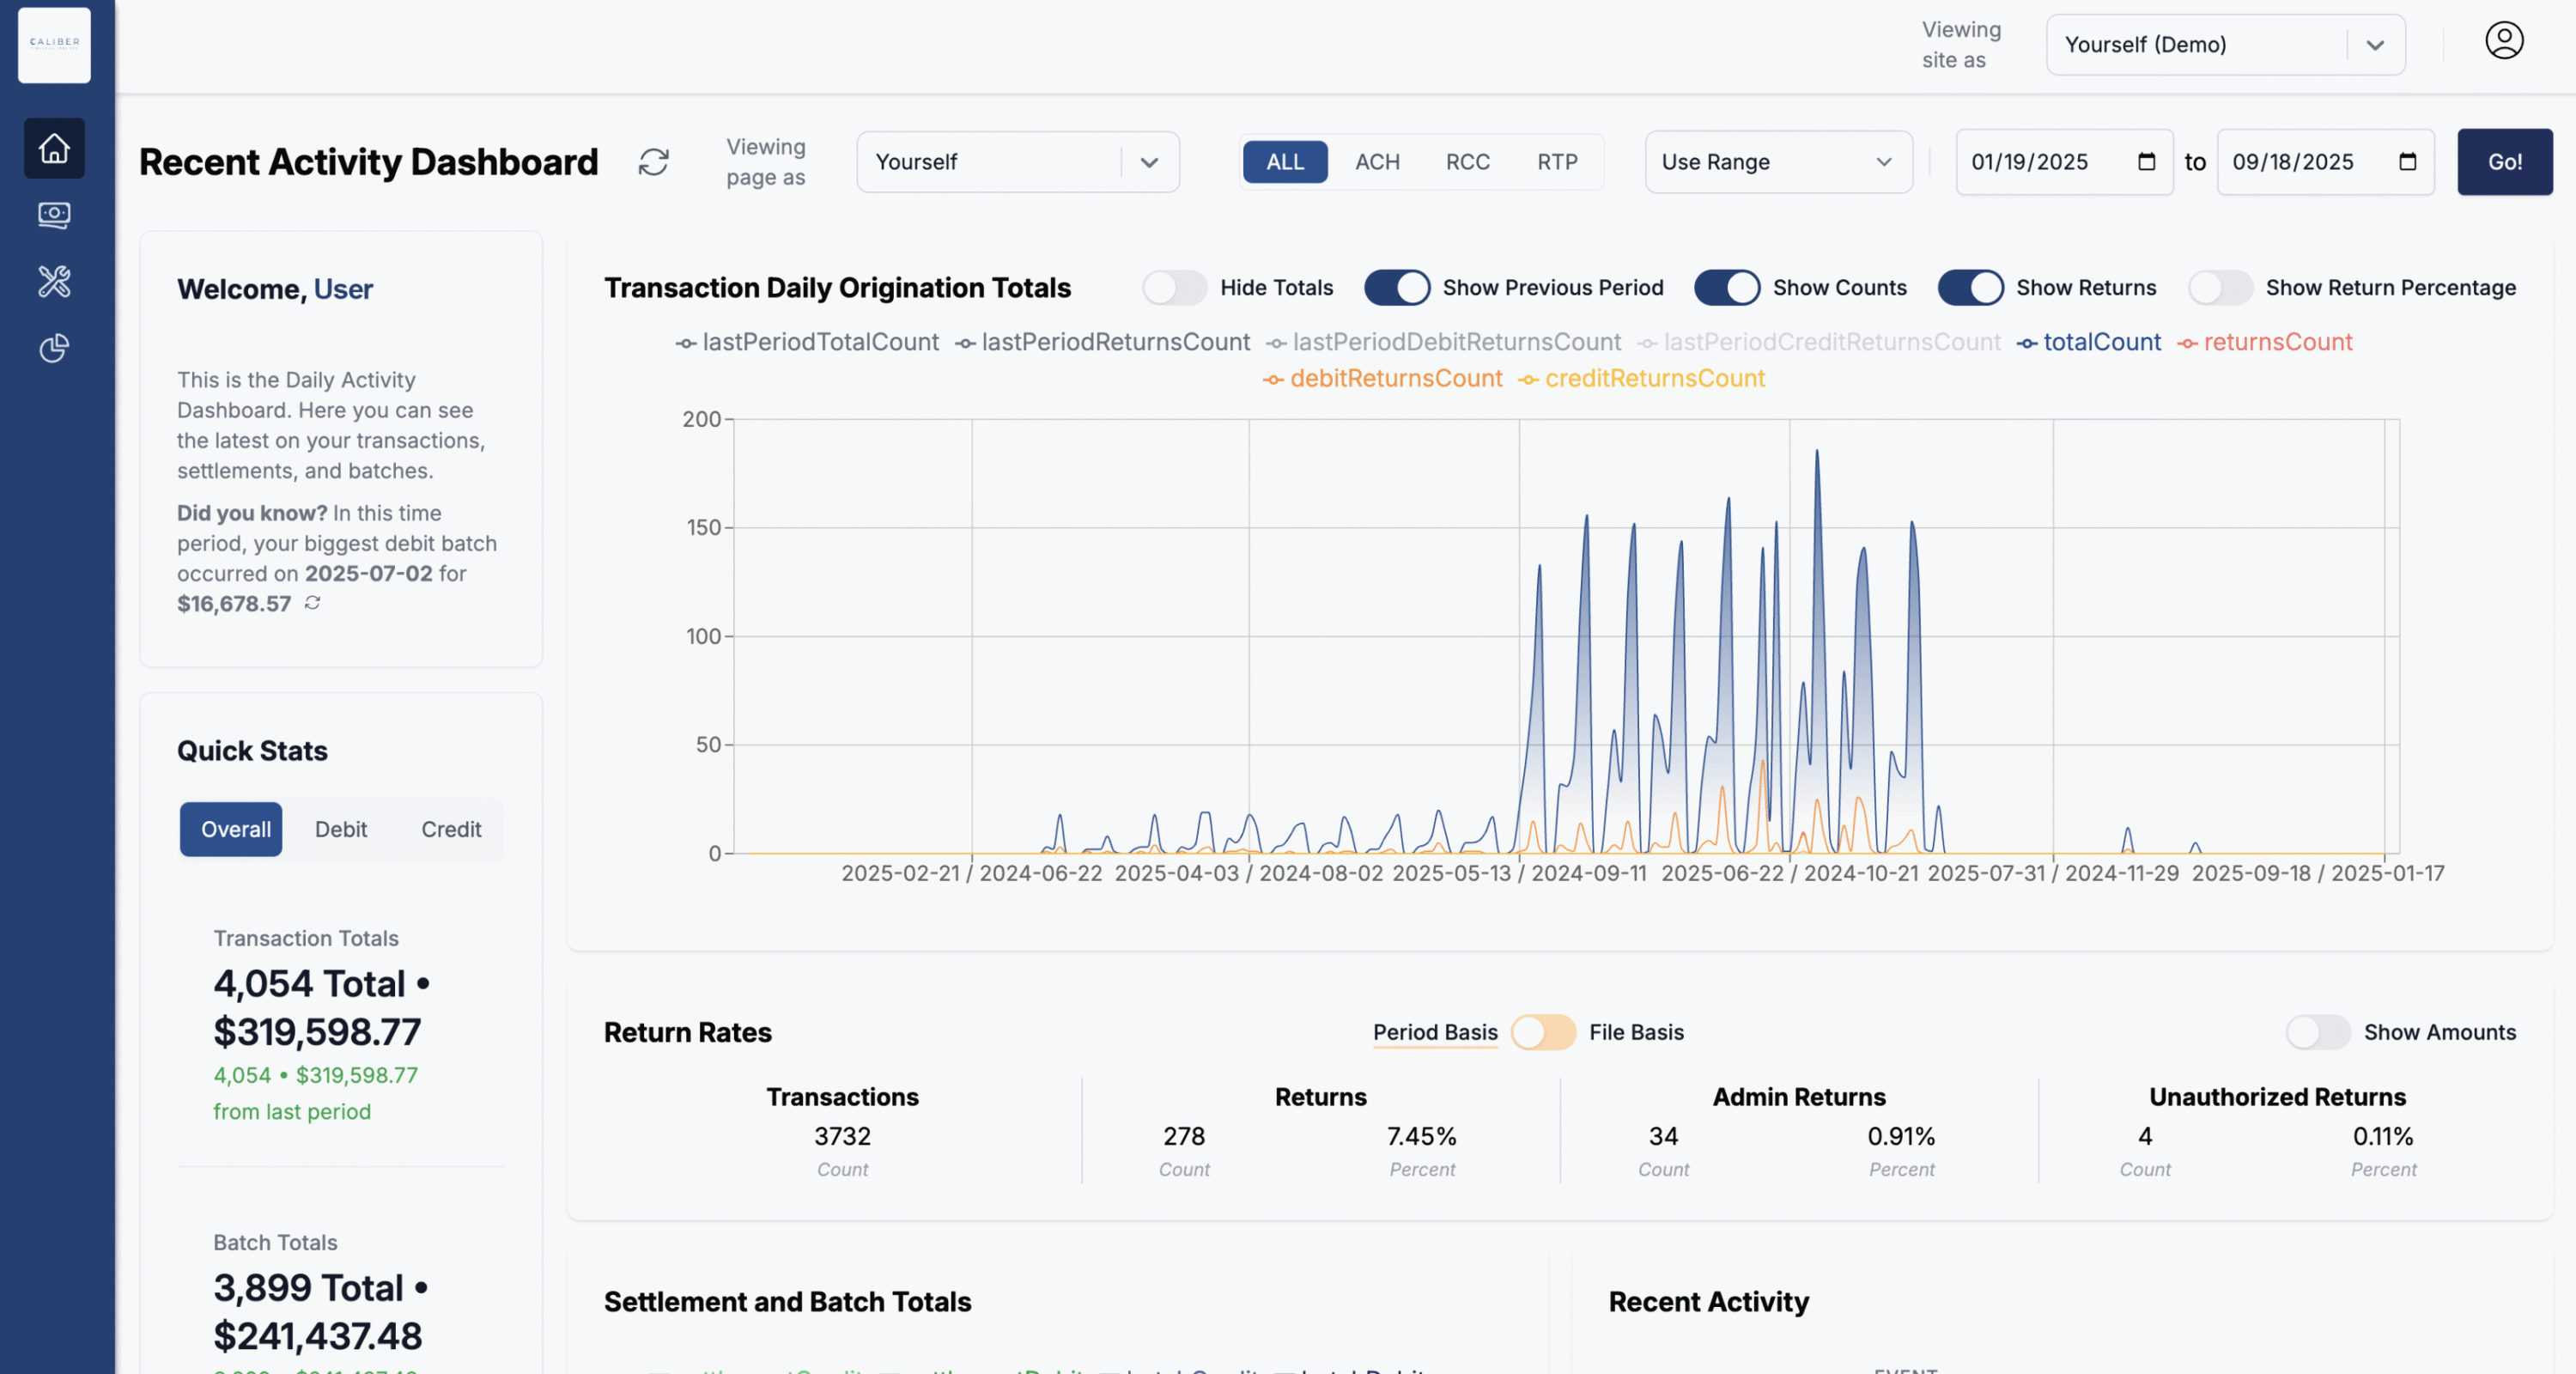Viewport: 2576px width, 1374px height.
Task: Open the tools section in sidebar
Action: [53, 282]
